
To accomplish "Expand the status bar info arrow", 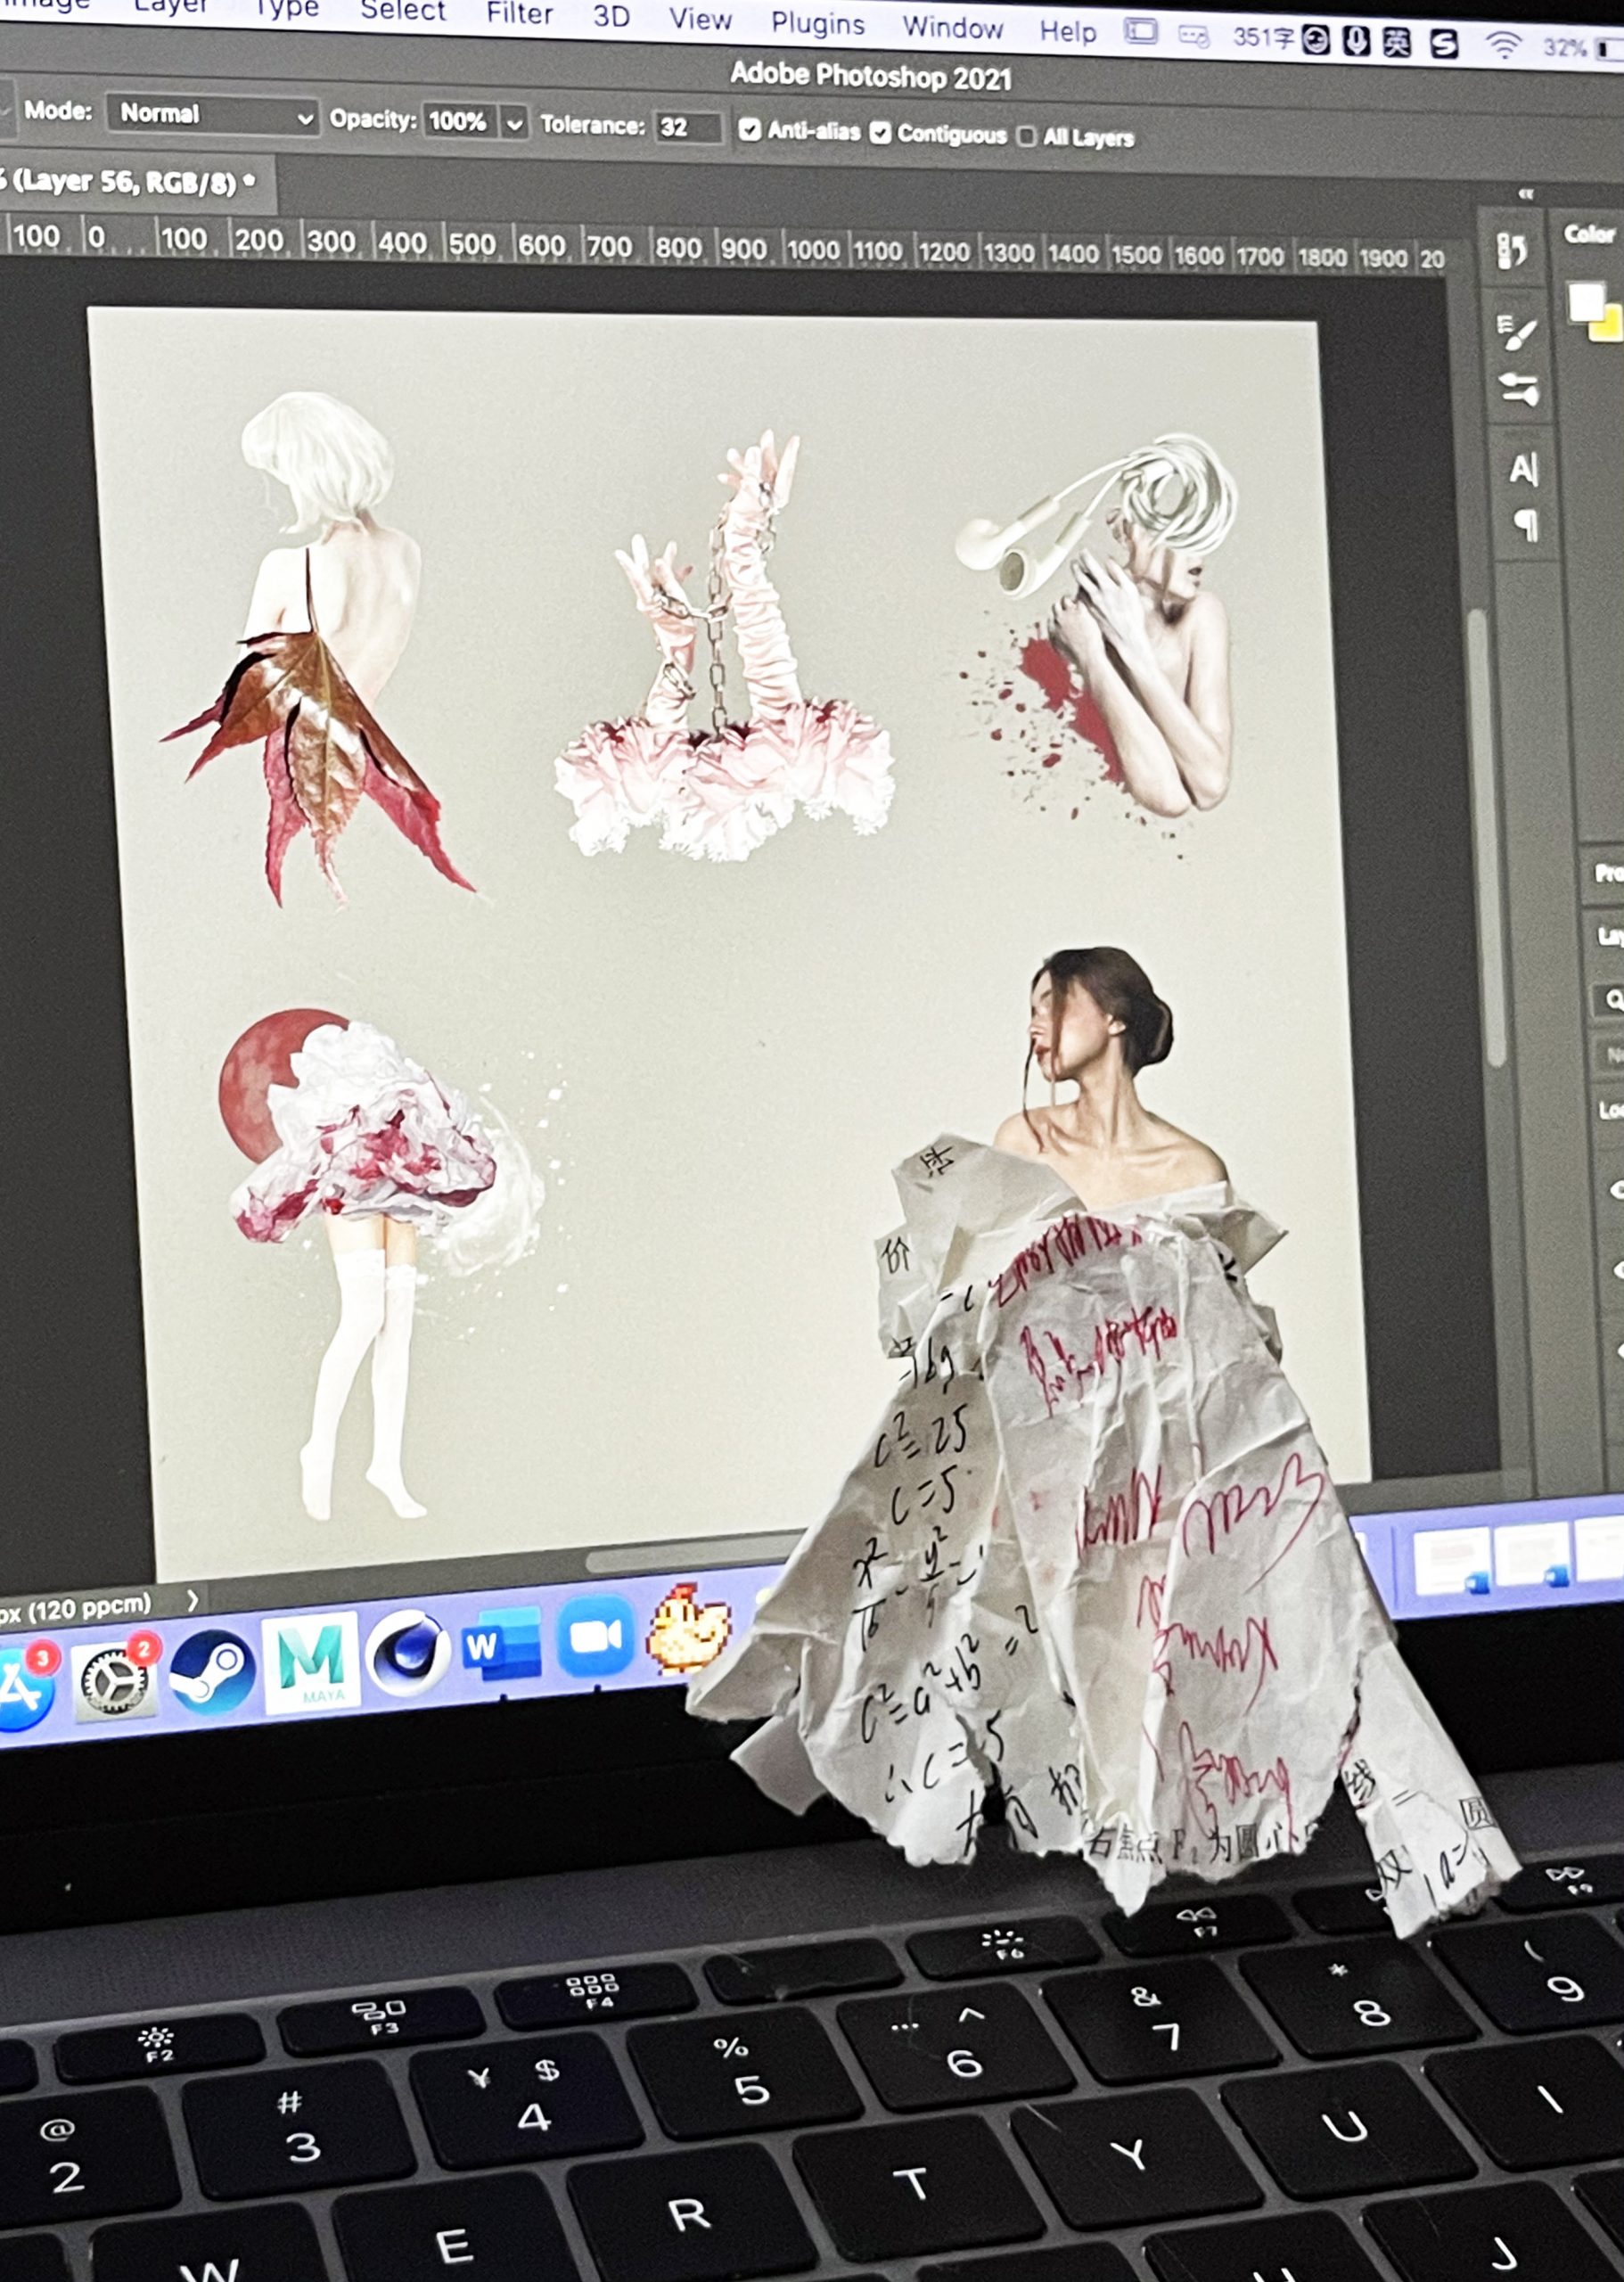I will (x=193, y=1601).
